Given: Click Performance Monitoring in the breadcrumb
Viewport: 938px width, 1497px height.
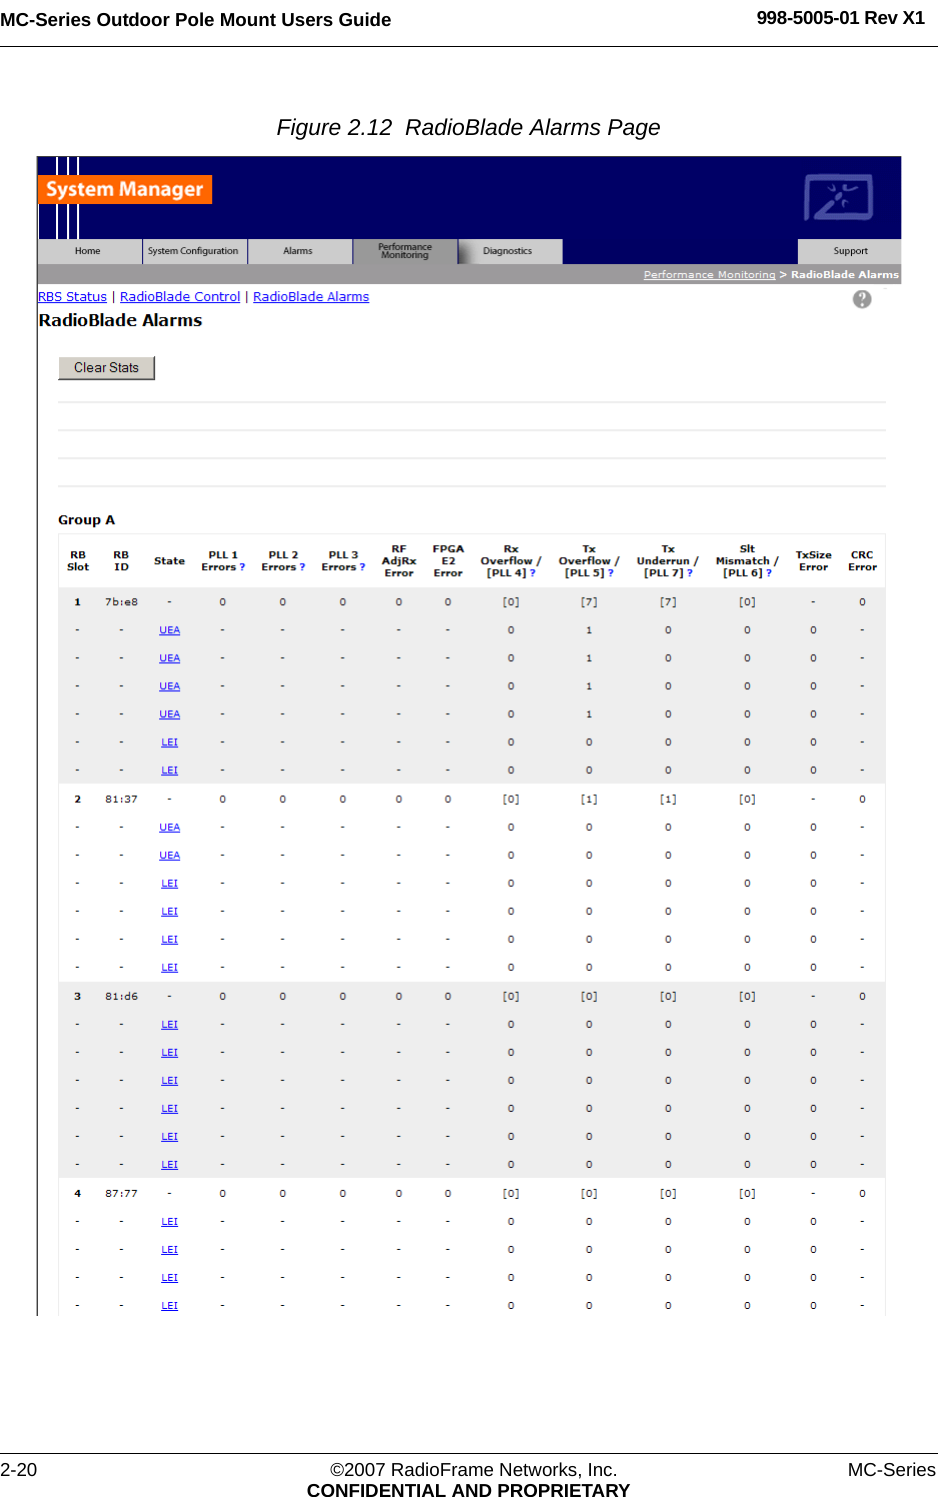Looking at the screenshot, I should tap(709, 275).
